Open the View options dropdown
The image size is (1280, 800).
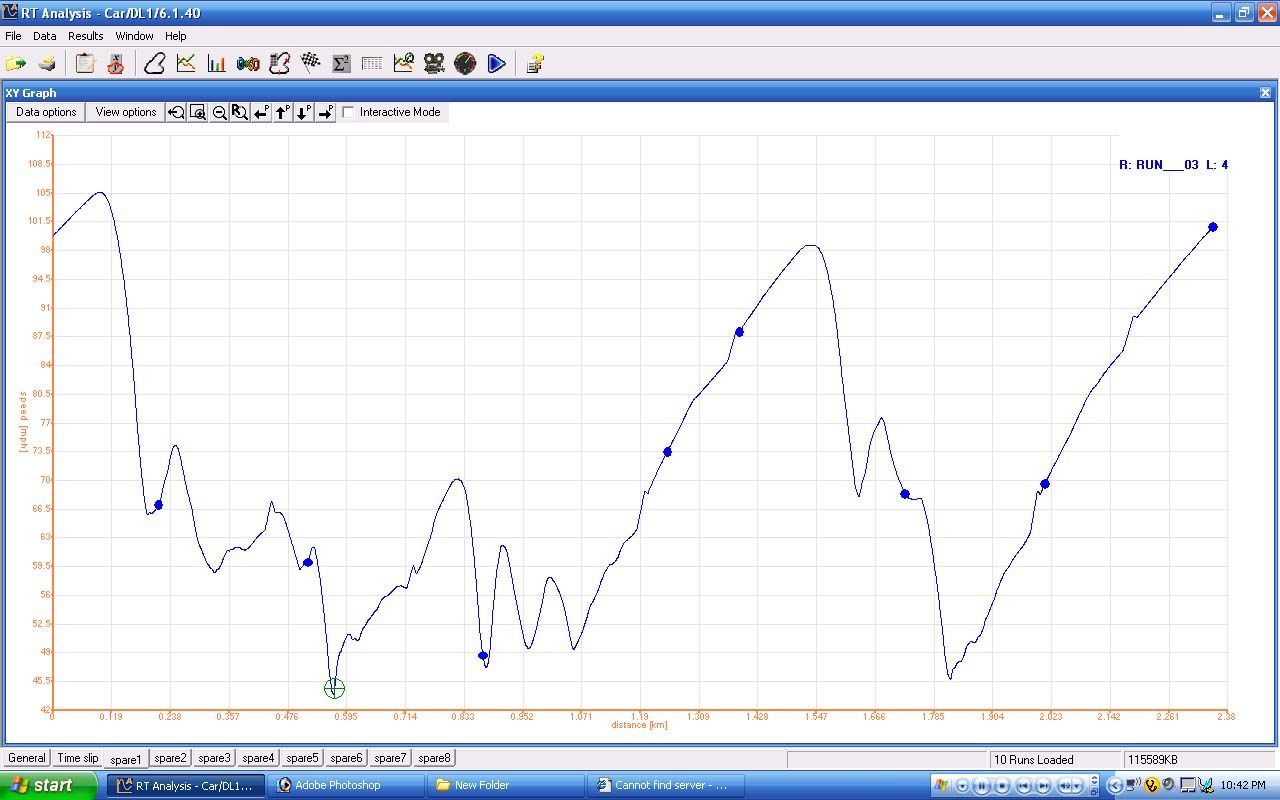coord(126,112)
